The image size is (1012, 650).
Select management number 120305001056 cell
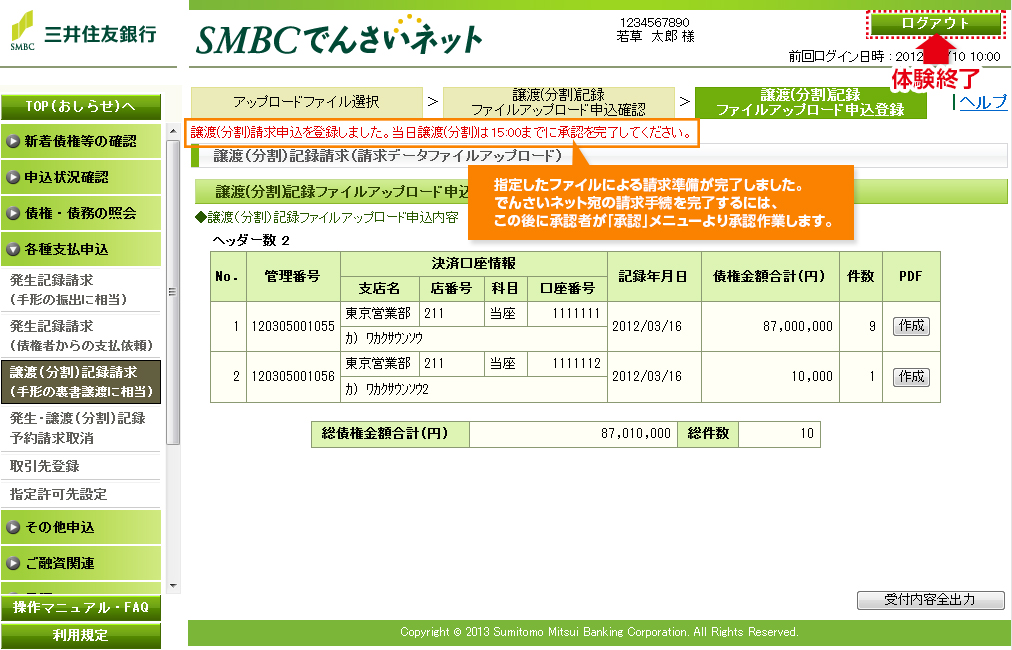click(x=293, y=376)
